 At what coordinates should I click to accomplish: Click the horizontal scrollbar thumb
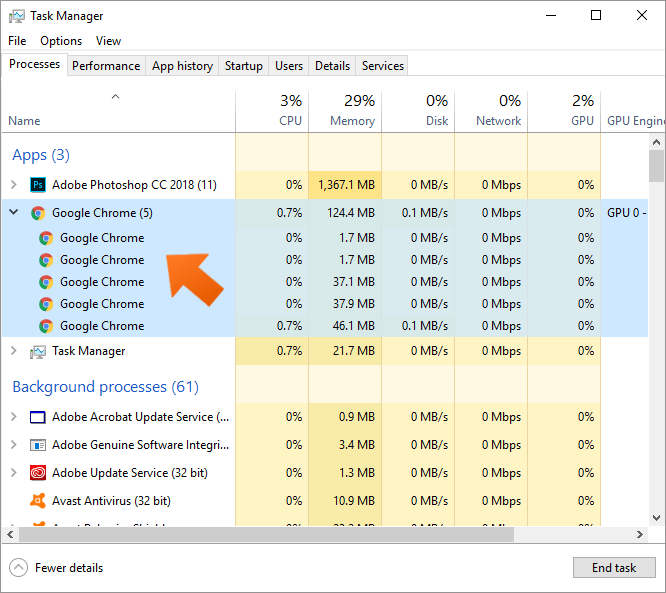[266, 535]
